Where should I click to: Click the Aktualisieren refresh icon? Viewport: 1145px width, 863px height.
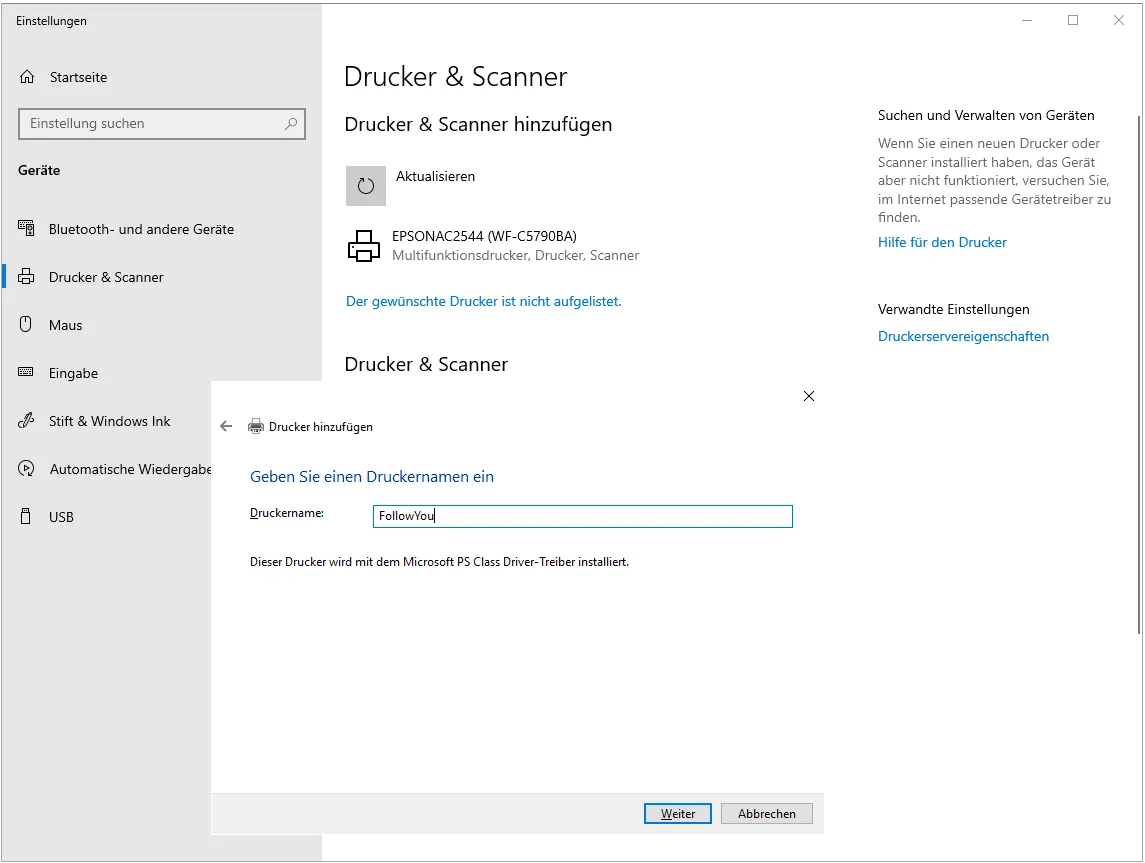click(x=366, y=186)
